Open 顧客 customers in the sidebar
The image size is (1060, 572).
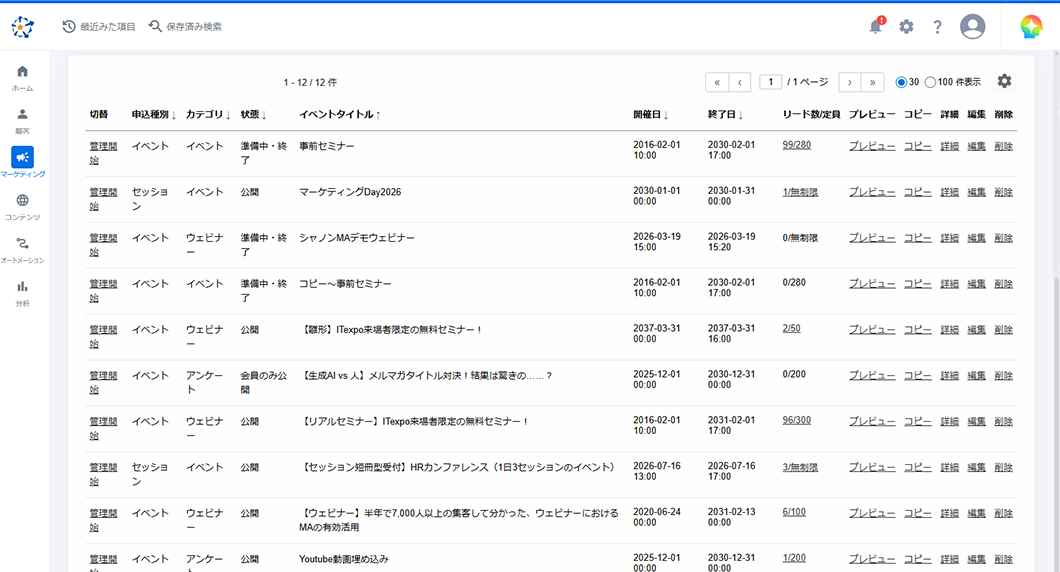[x=22, y=121]
